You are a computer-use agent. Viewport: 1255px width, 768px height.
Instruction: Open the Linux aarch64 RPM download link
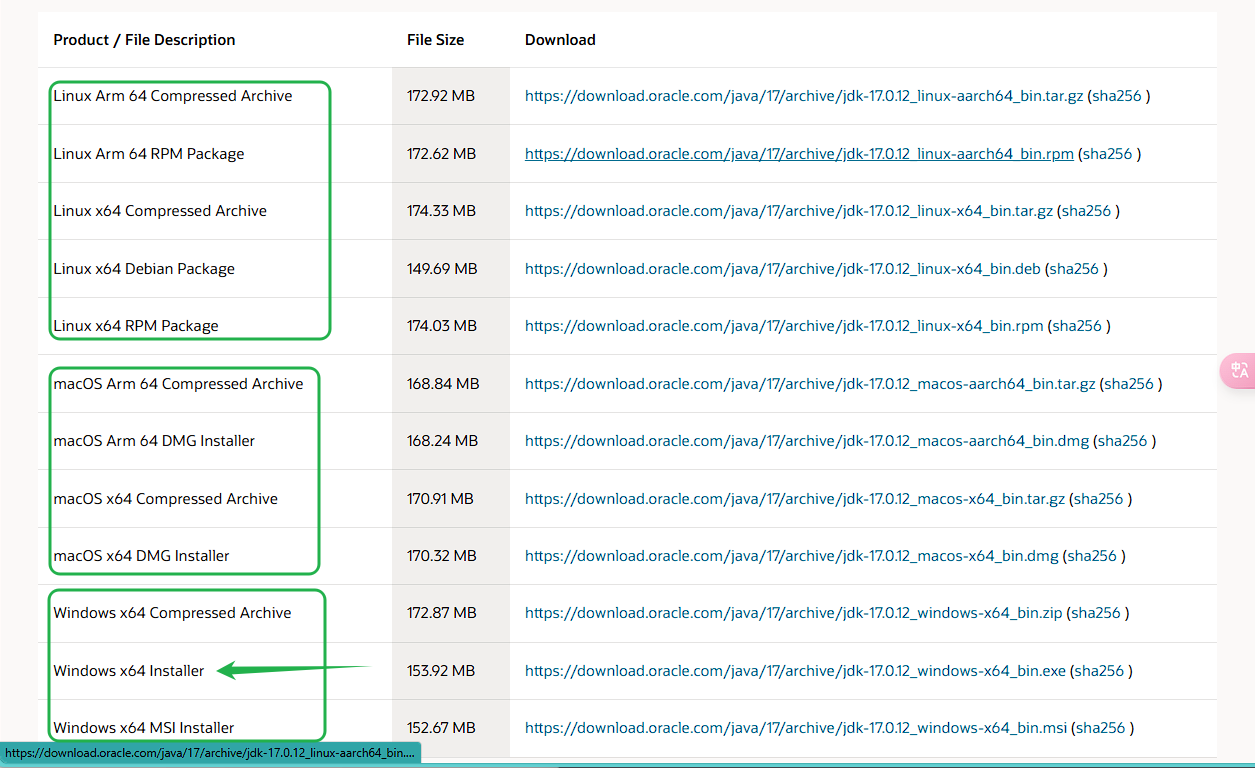pyautogui.click(x=799, y=154)
